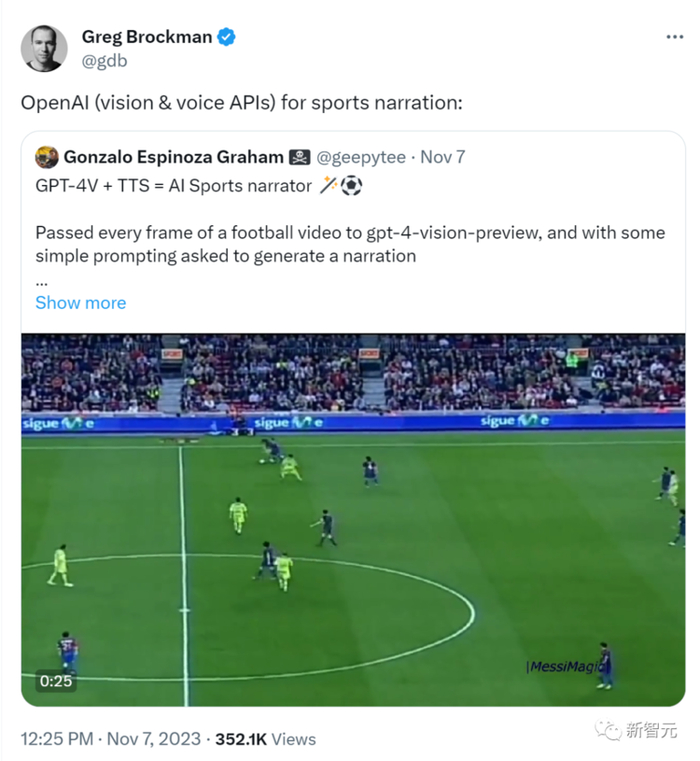700x761 pixels.
Task: Click the 12:25 PM tweet timestamp
Action: [x=56, y=739]
